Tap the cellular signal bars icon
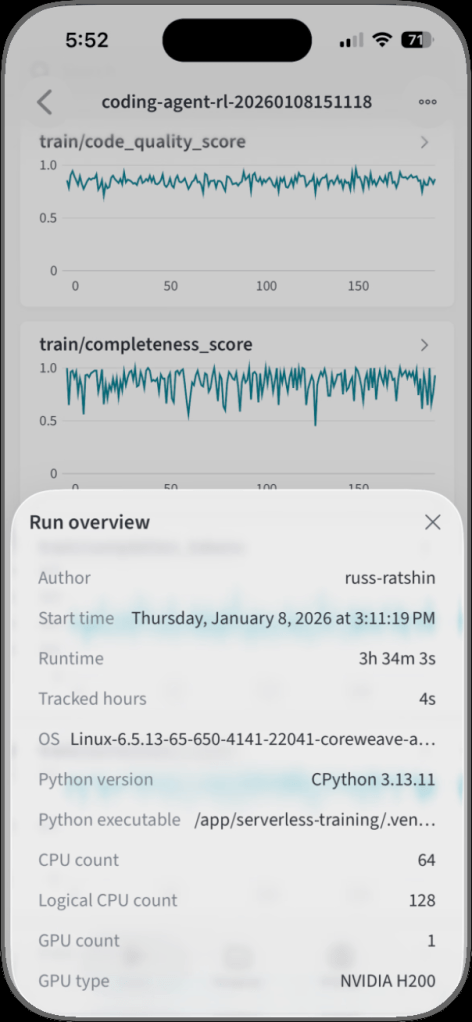 tap(351, 40)
